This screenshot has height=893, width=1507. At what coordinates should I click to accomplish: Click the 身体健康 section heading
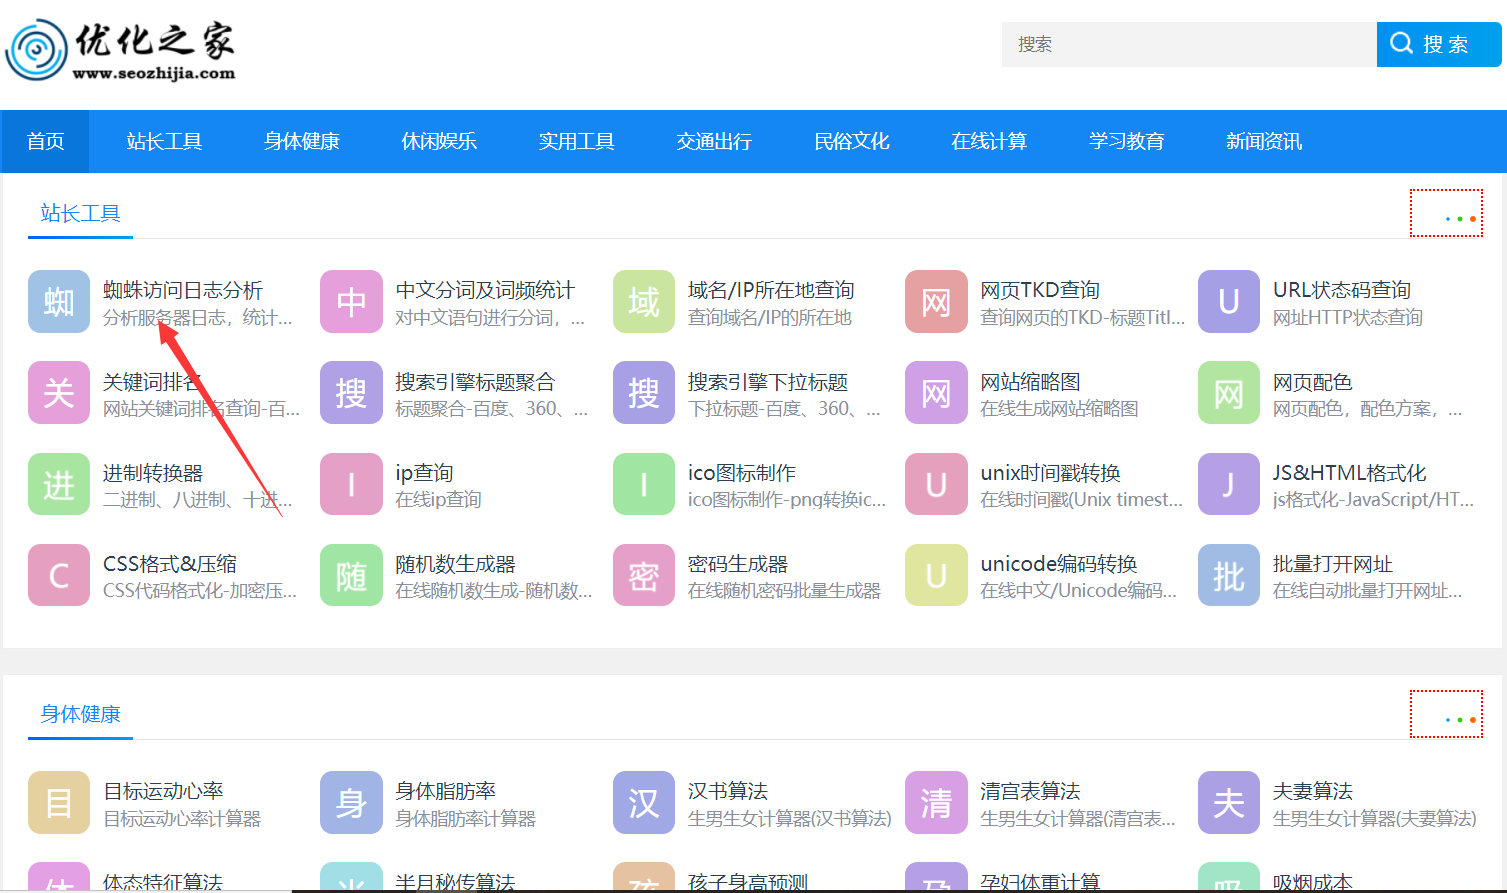click(80, 714)
